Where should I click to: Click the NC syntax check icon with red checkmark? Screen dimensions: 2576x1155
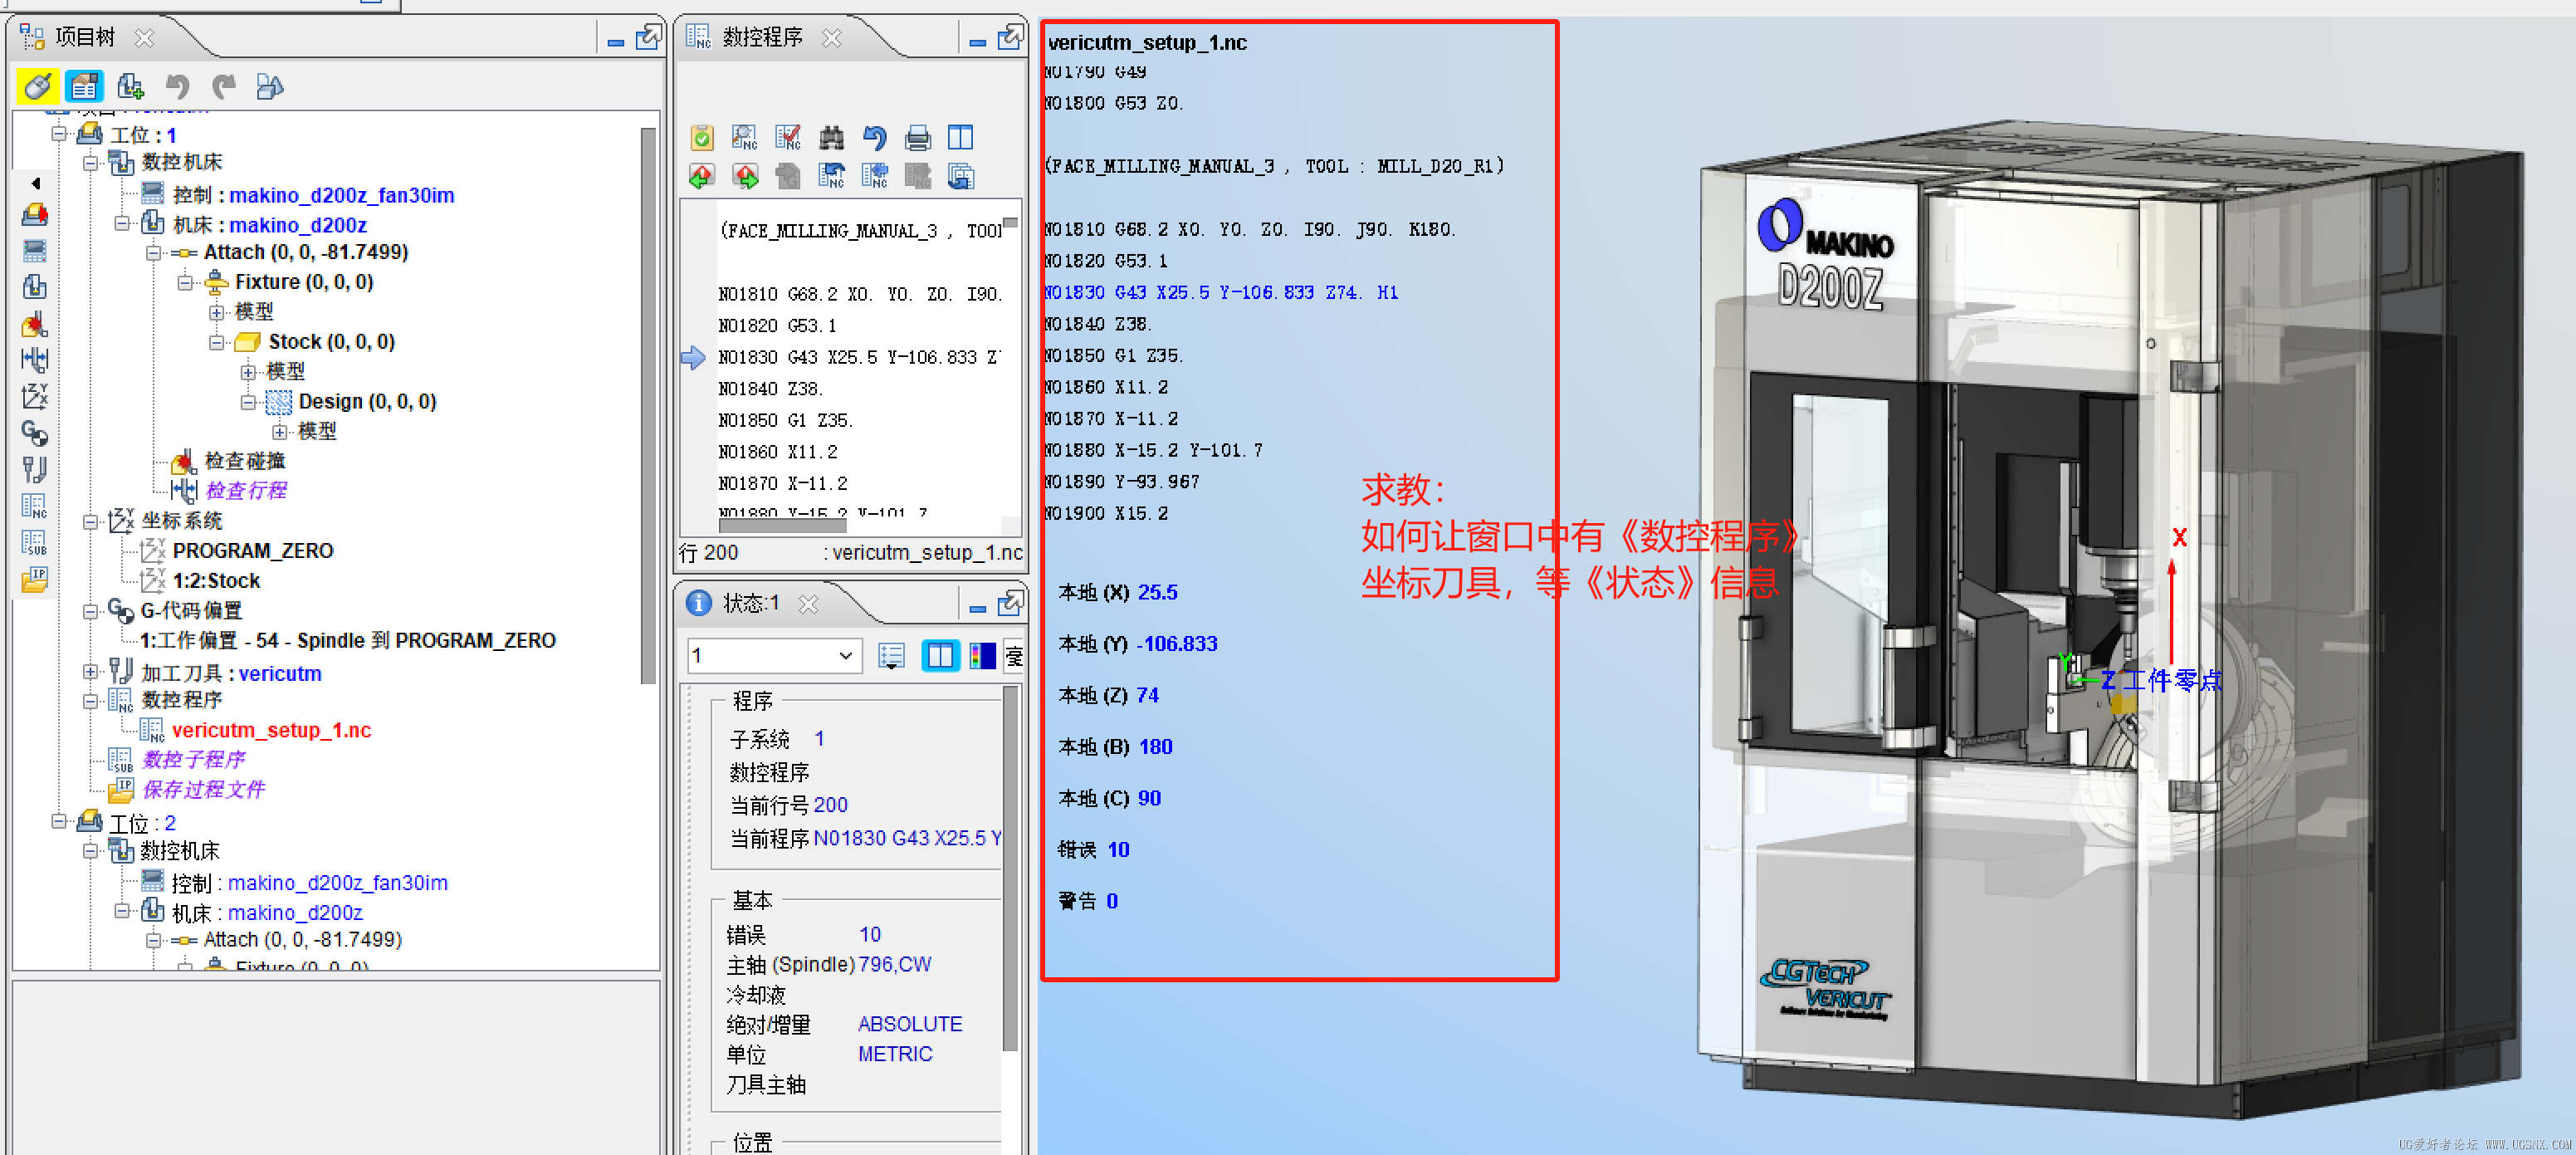point(788,137)
